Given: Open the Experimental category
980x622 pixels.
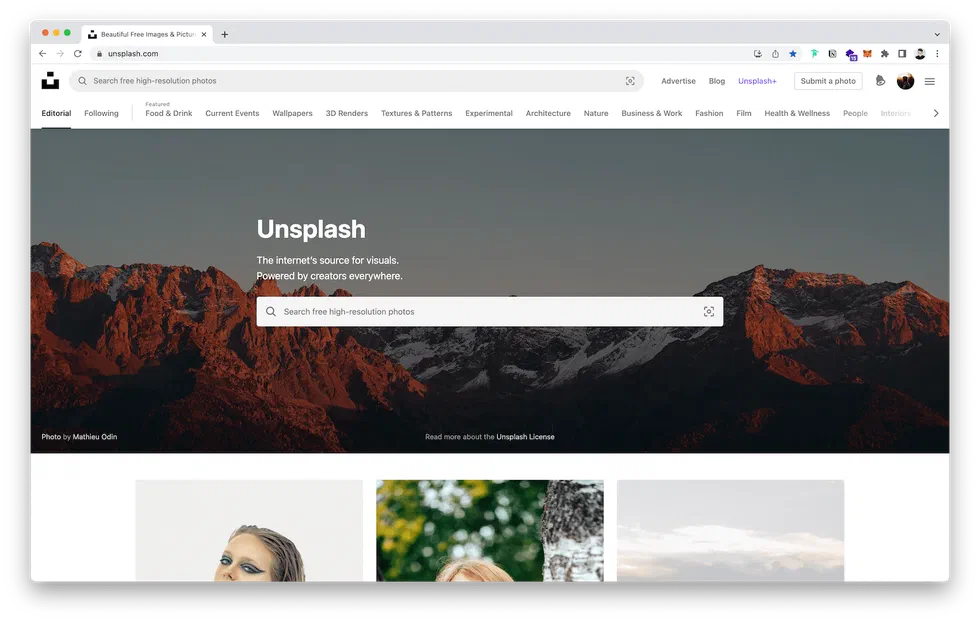Looking at the screenshot, I should pos(489,113).
